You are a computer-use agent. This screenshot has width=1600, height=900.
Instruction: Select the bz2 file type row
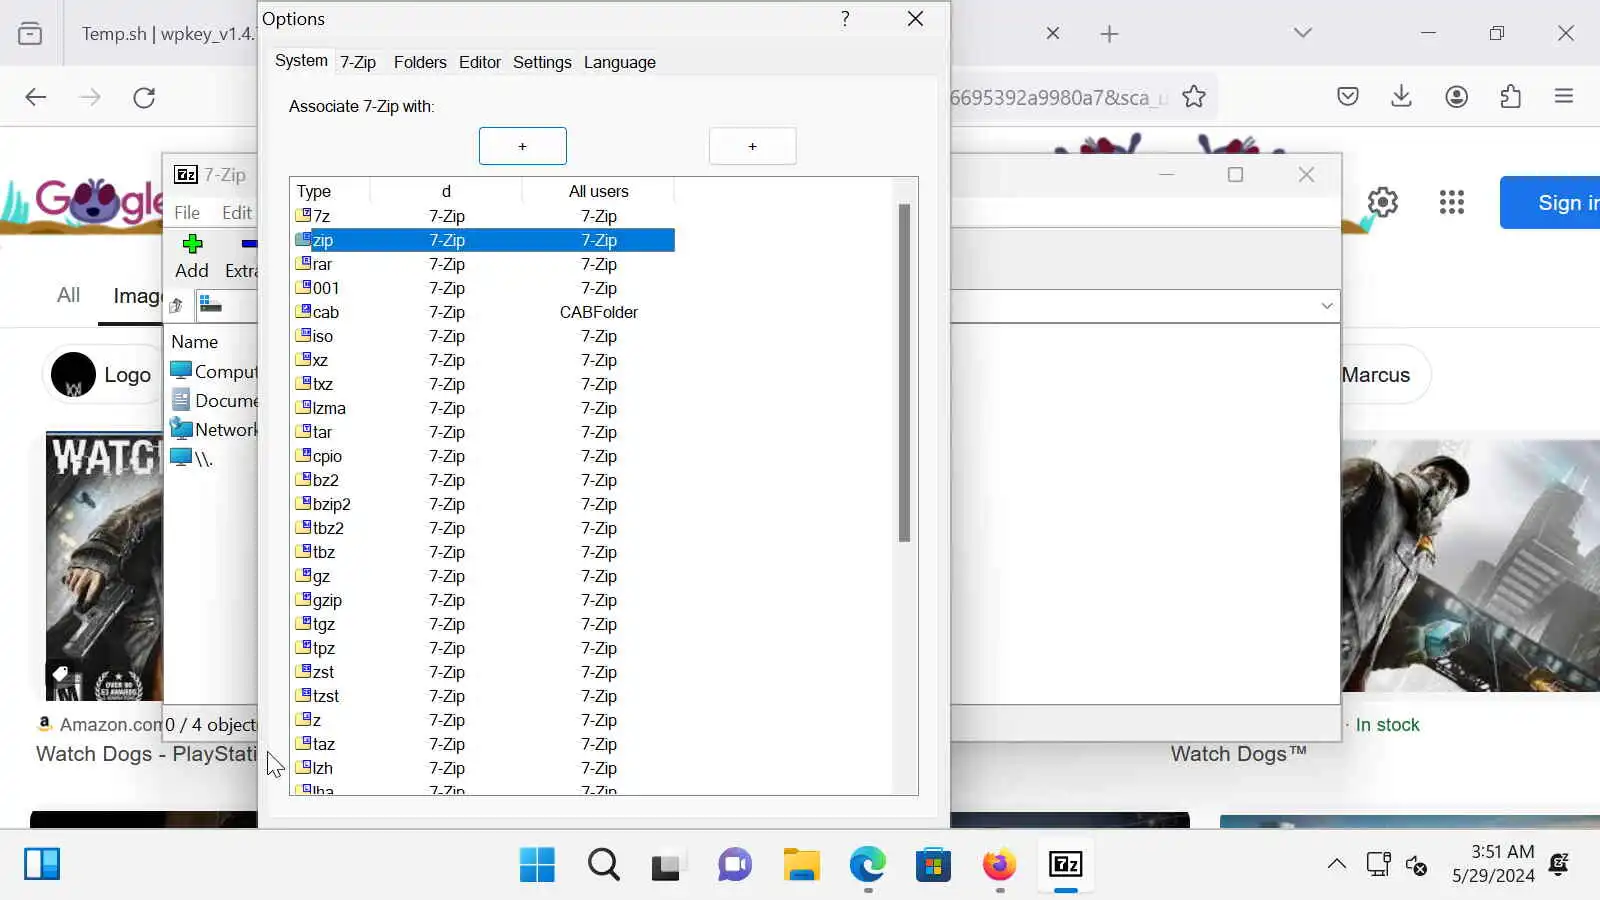(484, 480)
